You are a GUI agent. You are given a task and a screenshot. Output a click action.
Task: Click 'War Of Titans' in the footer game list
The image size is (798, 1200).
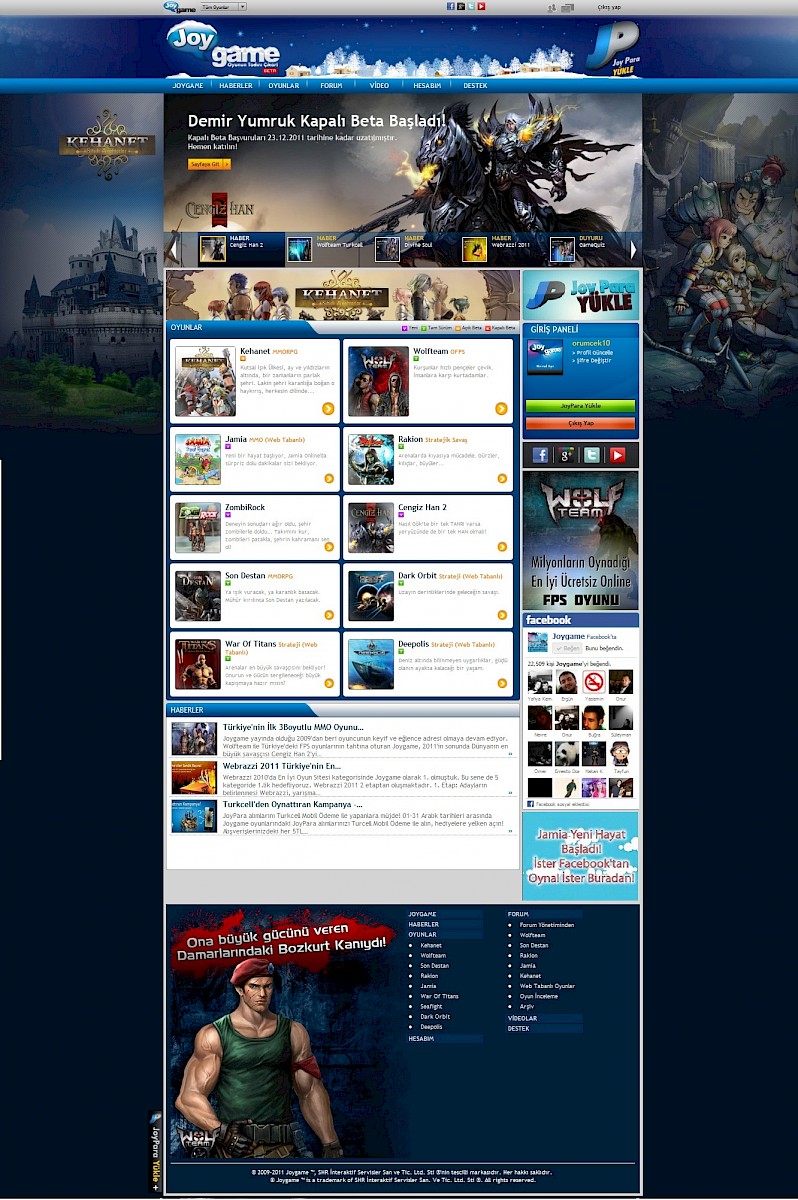[439, 996]
